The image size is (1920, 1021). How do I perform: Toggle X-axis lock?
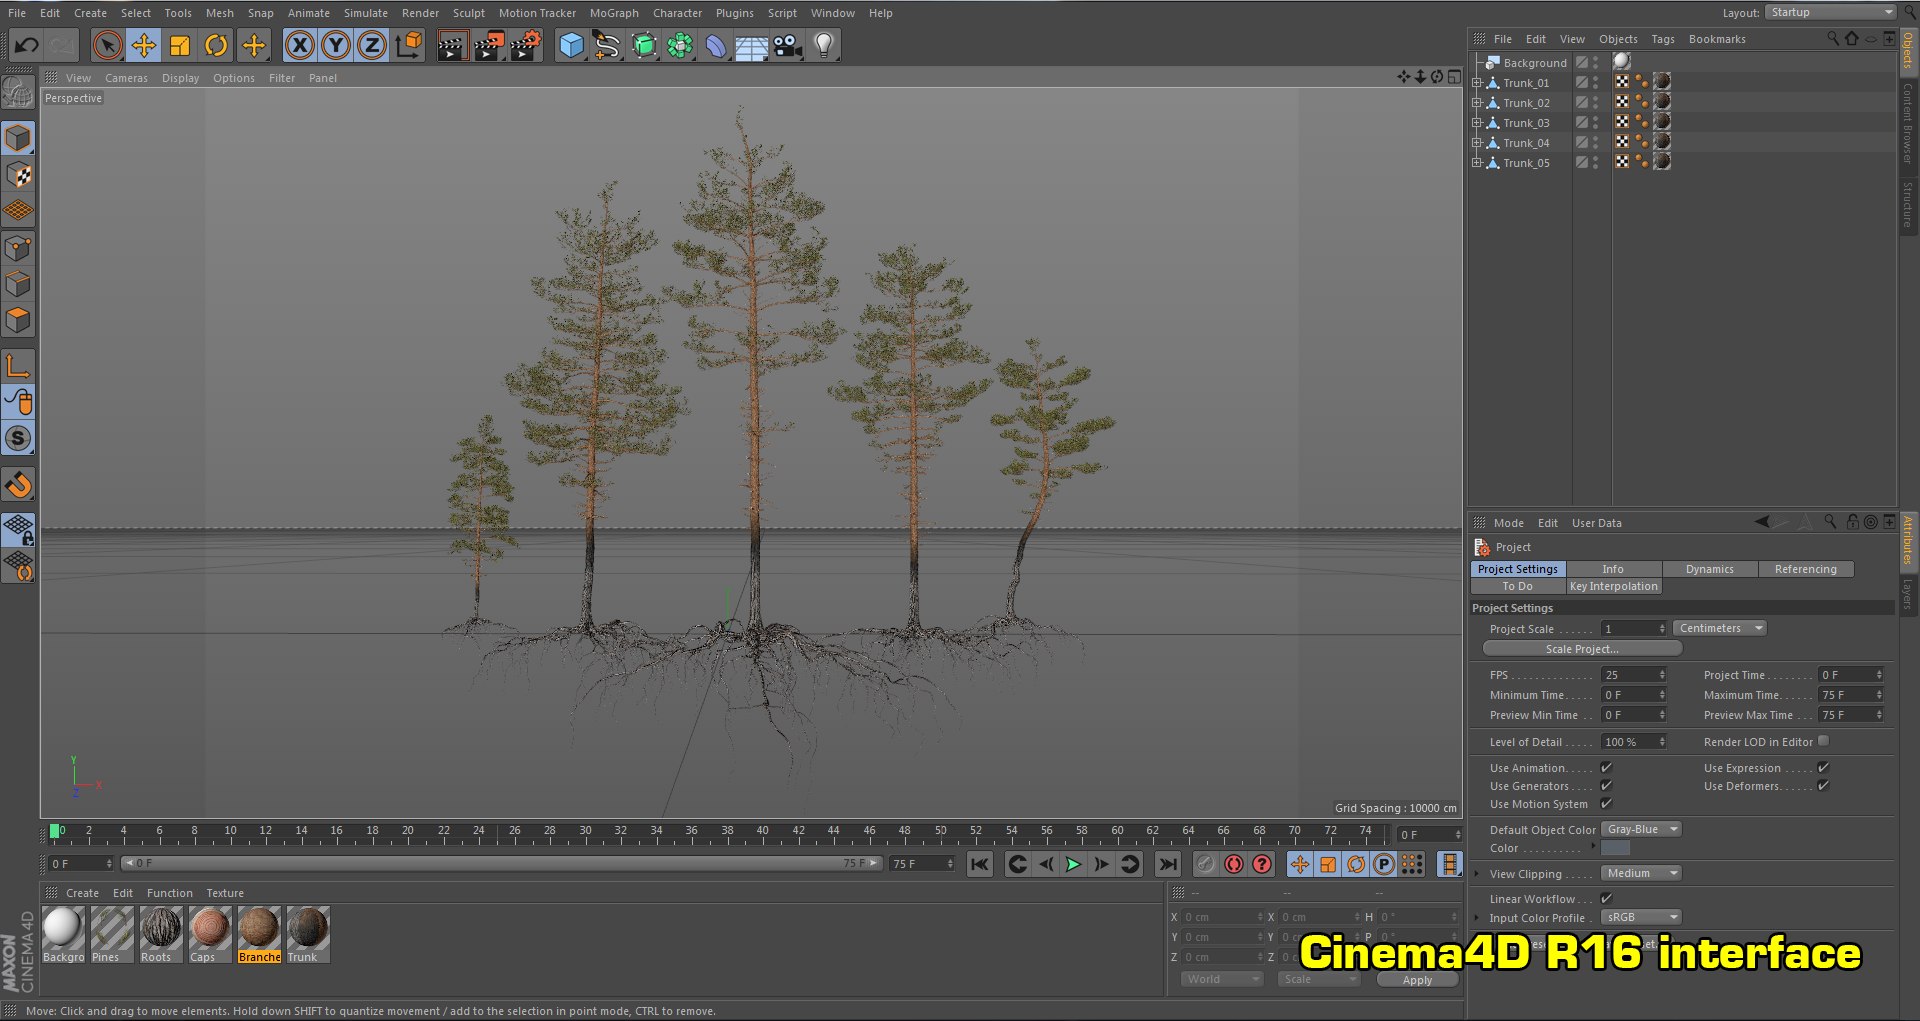(300, 45)
